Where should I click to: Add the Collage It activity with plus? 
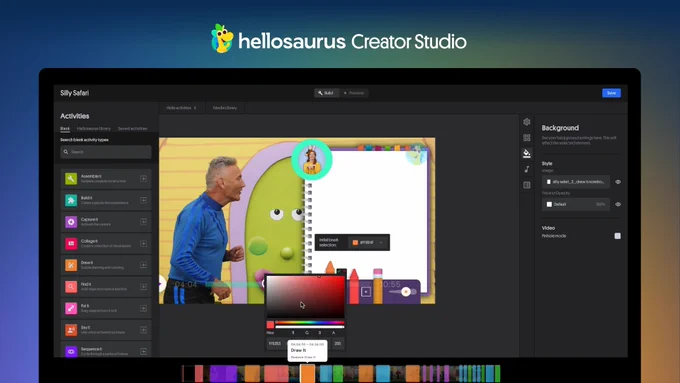[x=144, y=243]
